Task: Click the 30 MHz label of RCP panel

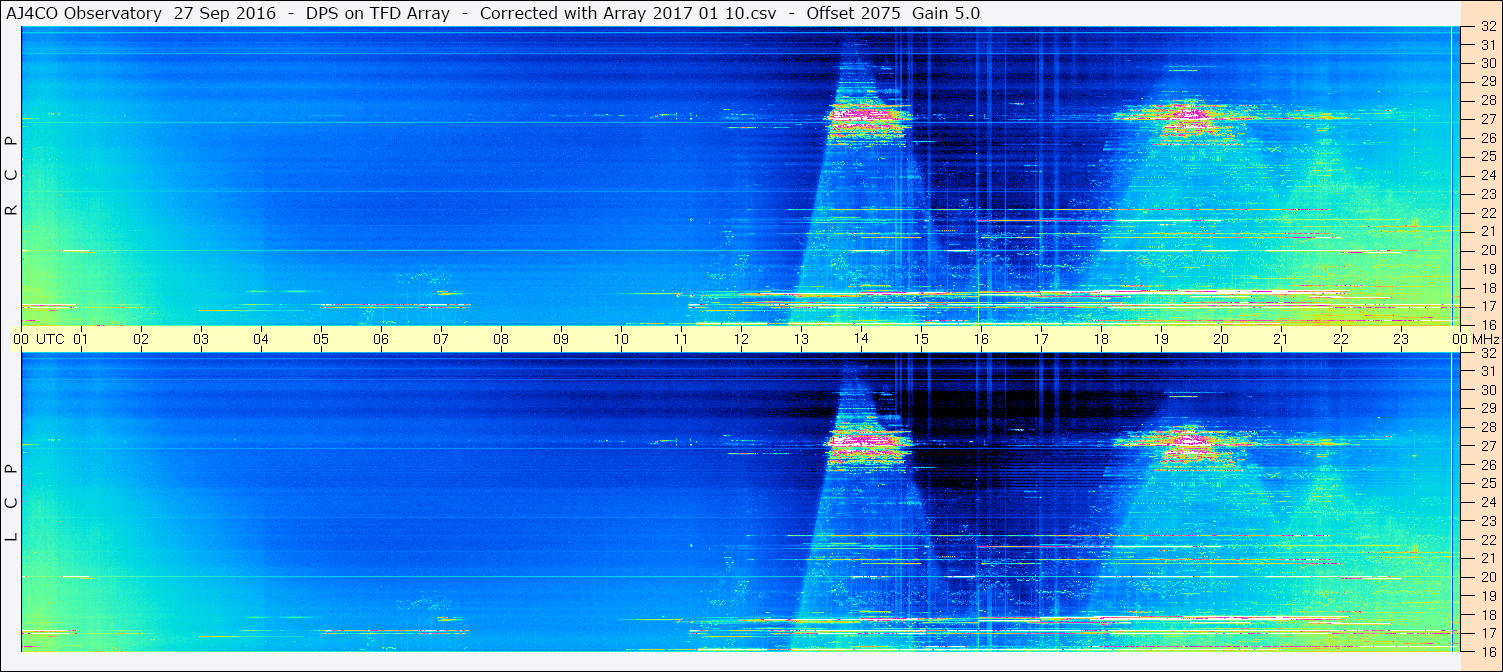Action: 1487,63
